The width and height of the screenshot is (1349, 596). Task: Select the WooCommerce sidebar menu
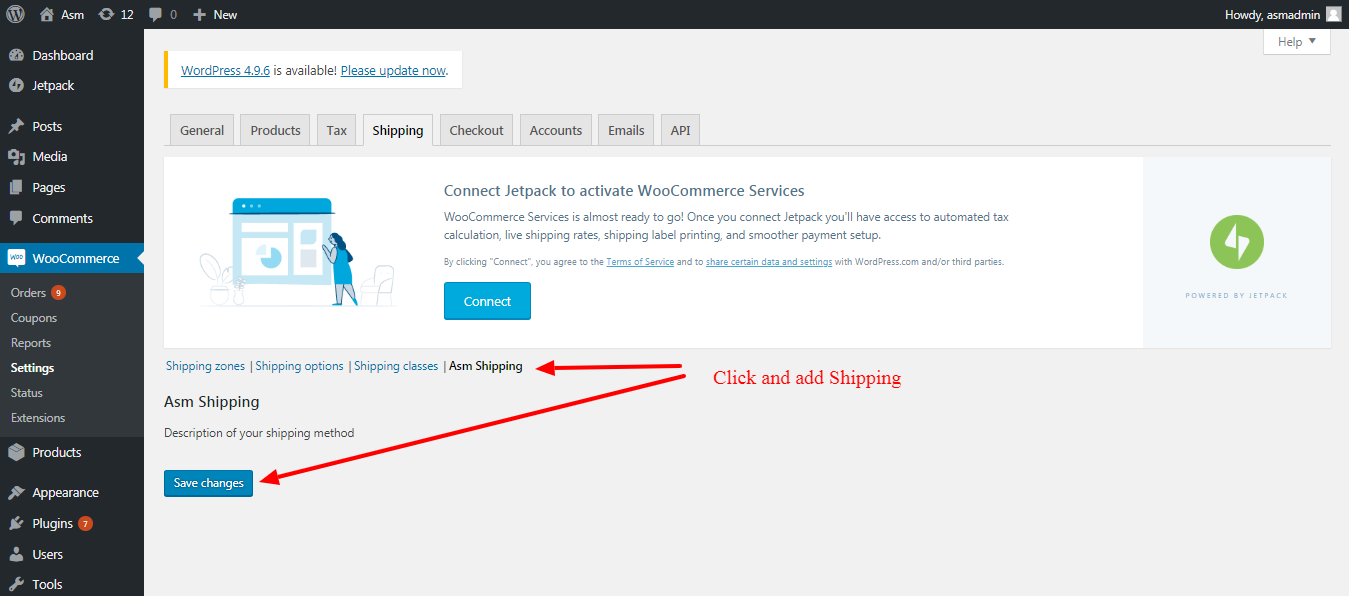click(x=72, y=258)
